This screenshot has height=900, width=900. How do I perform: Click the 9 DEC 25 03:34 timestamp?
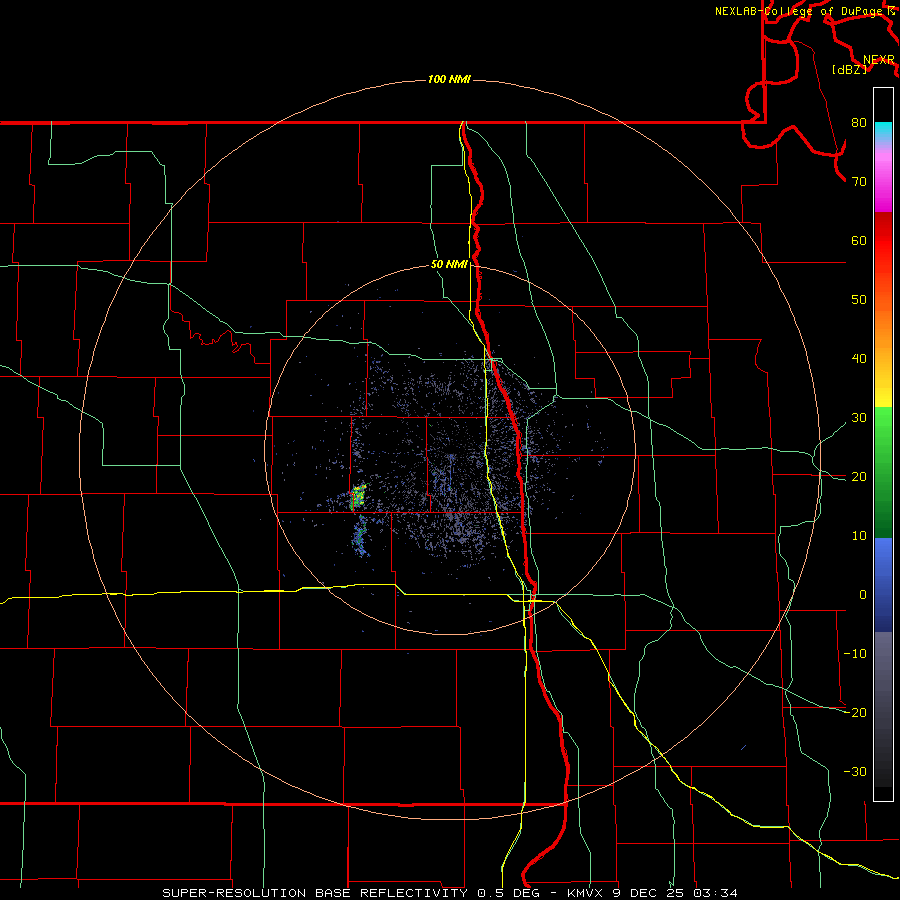(676, 893)
